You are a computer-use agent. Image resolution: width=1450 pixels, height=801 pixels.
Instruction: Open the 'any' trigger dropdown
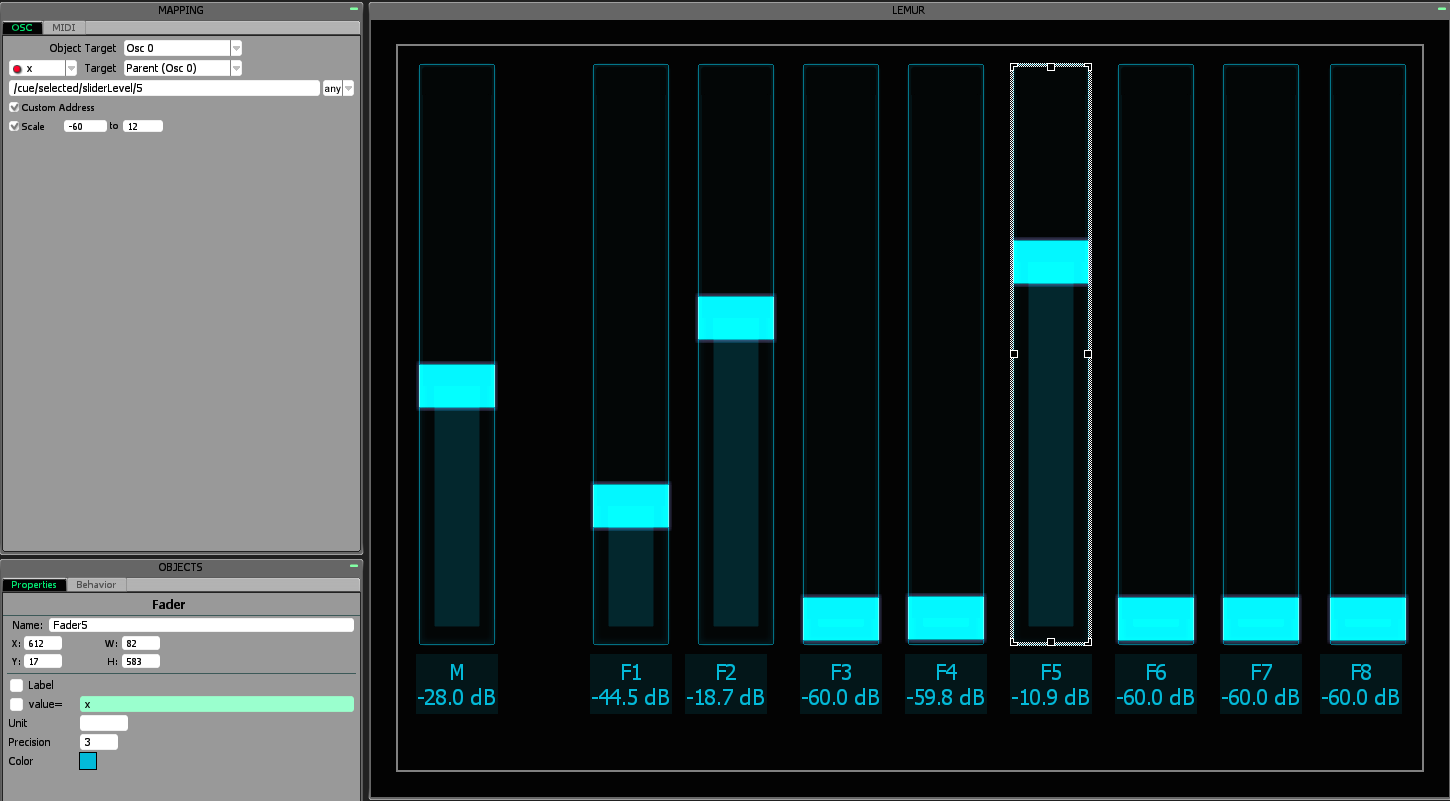pyautogui.click(x=348, y=88)
